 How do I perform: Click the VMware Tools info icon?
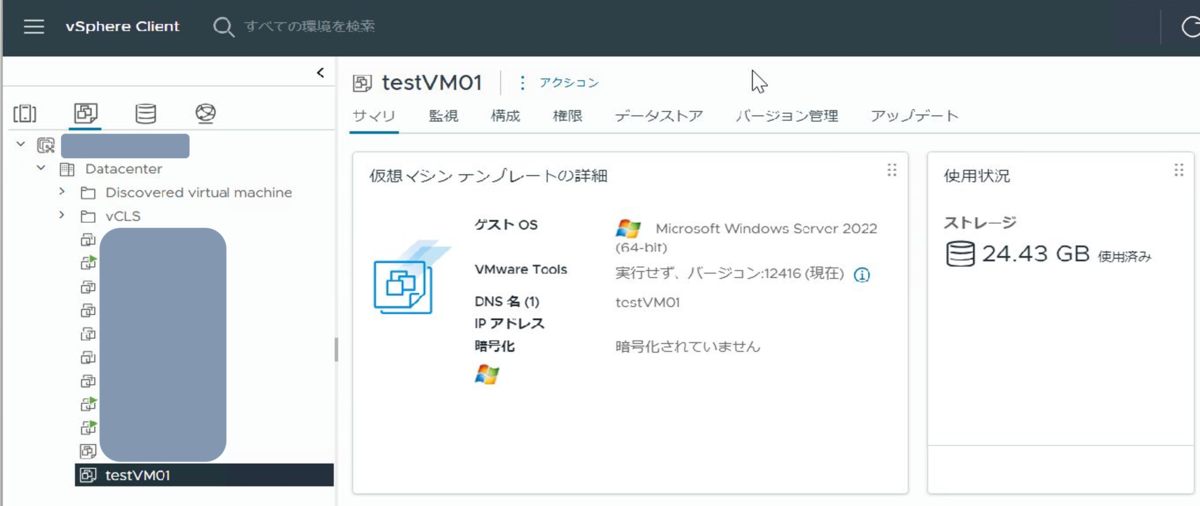[x=862, y=274]
